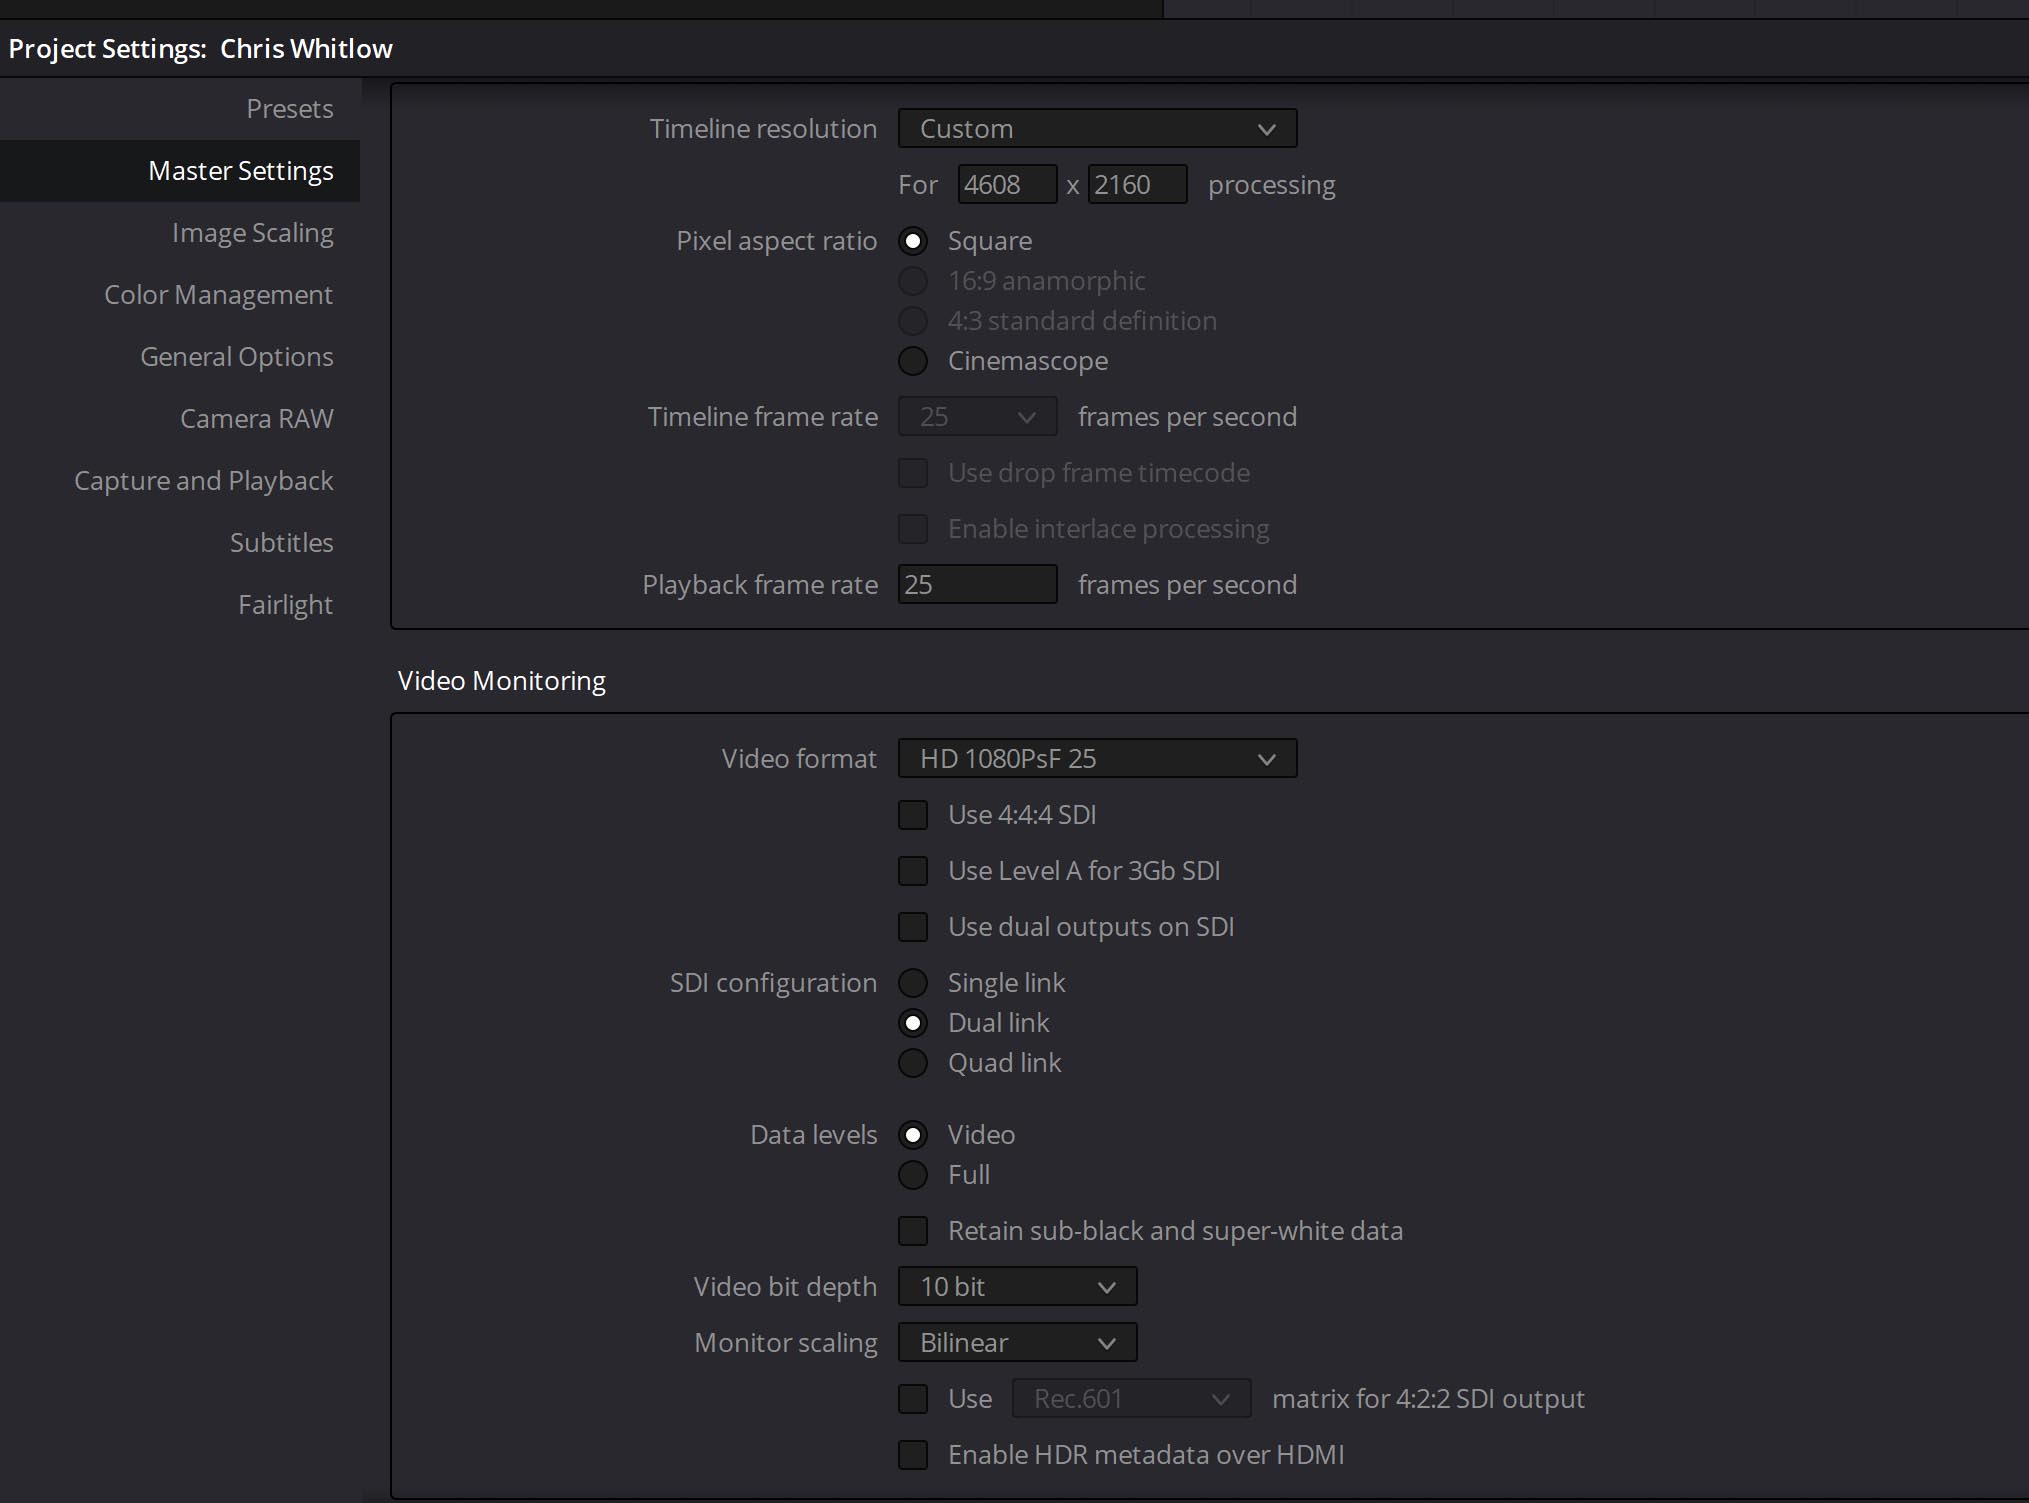Check the Use matrix for 4:2:2 SDI box

(x=913, y=1399)
